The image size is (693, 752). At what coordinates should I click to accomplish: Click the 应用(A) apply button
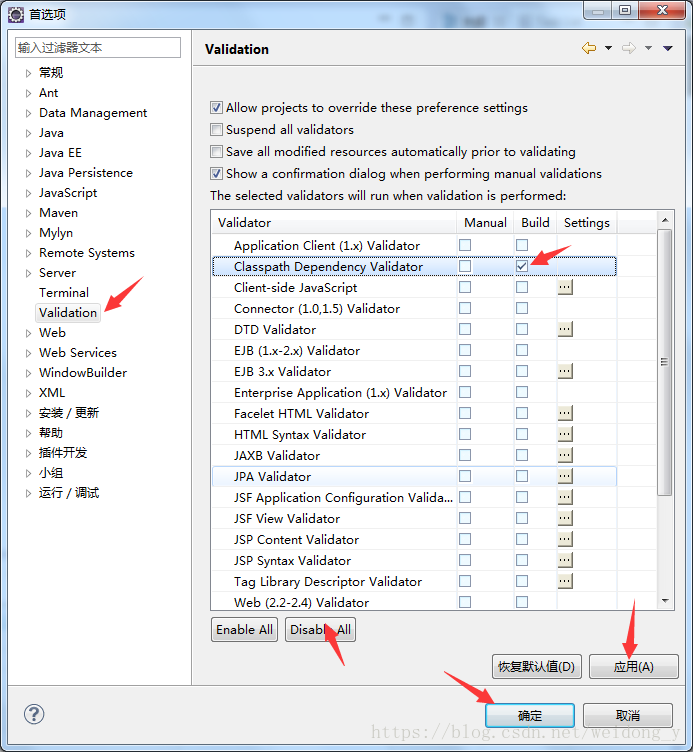[634, 667]
